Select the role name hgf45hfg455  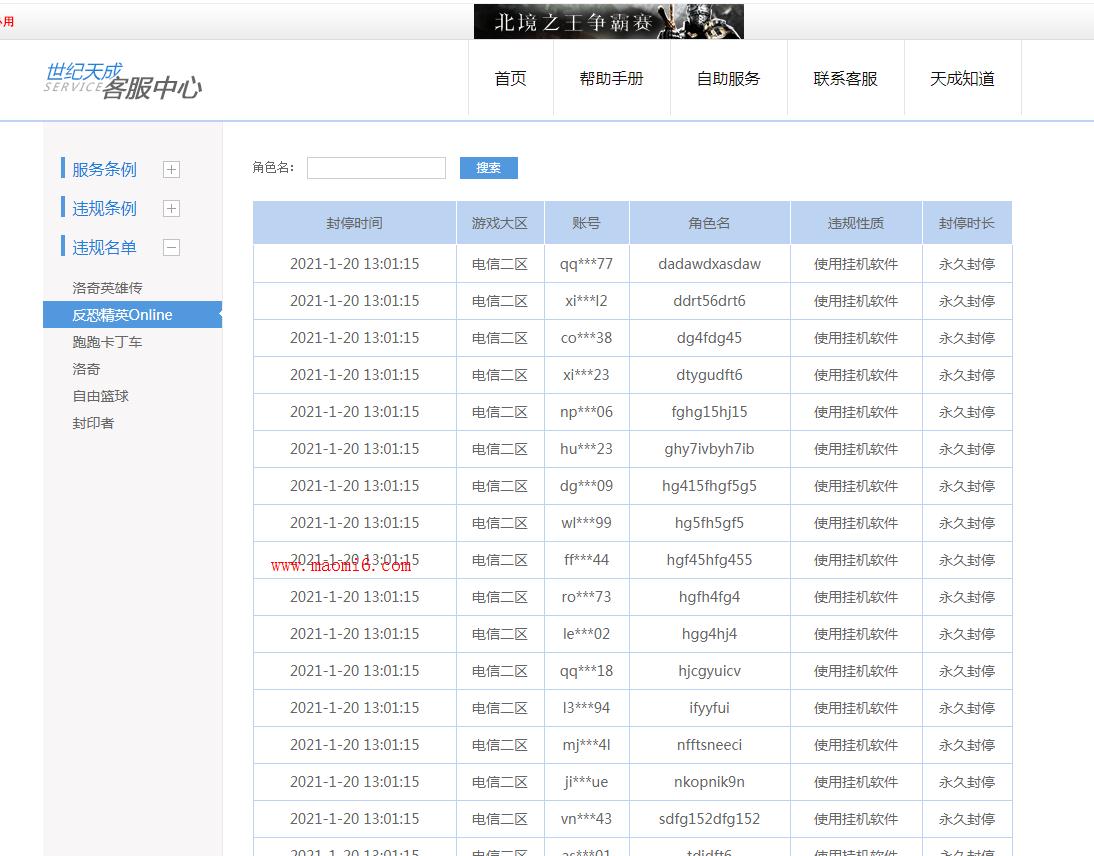point(710,560)
